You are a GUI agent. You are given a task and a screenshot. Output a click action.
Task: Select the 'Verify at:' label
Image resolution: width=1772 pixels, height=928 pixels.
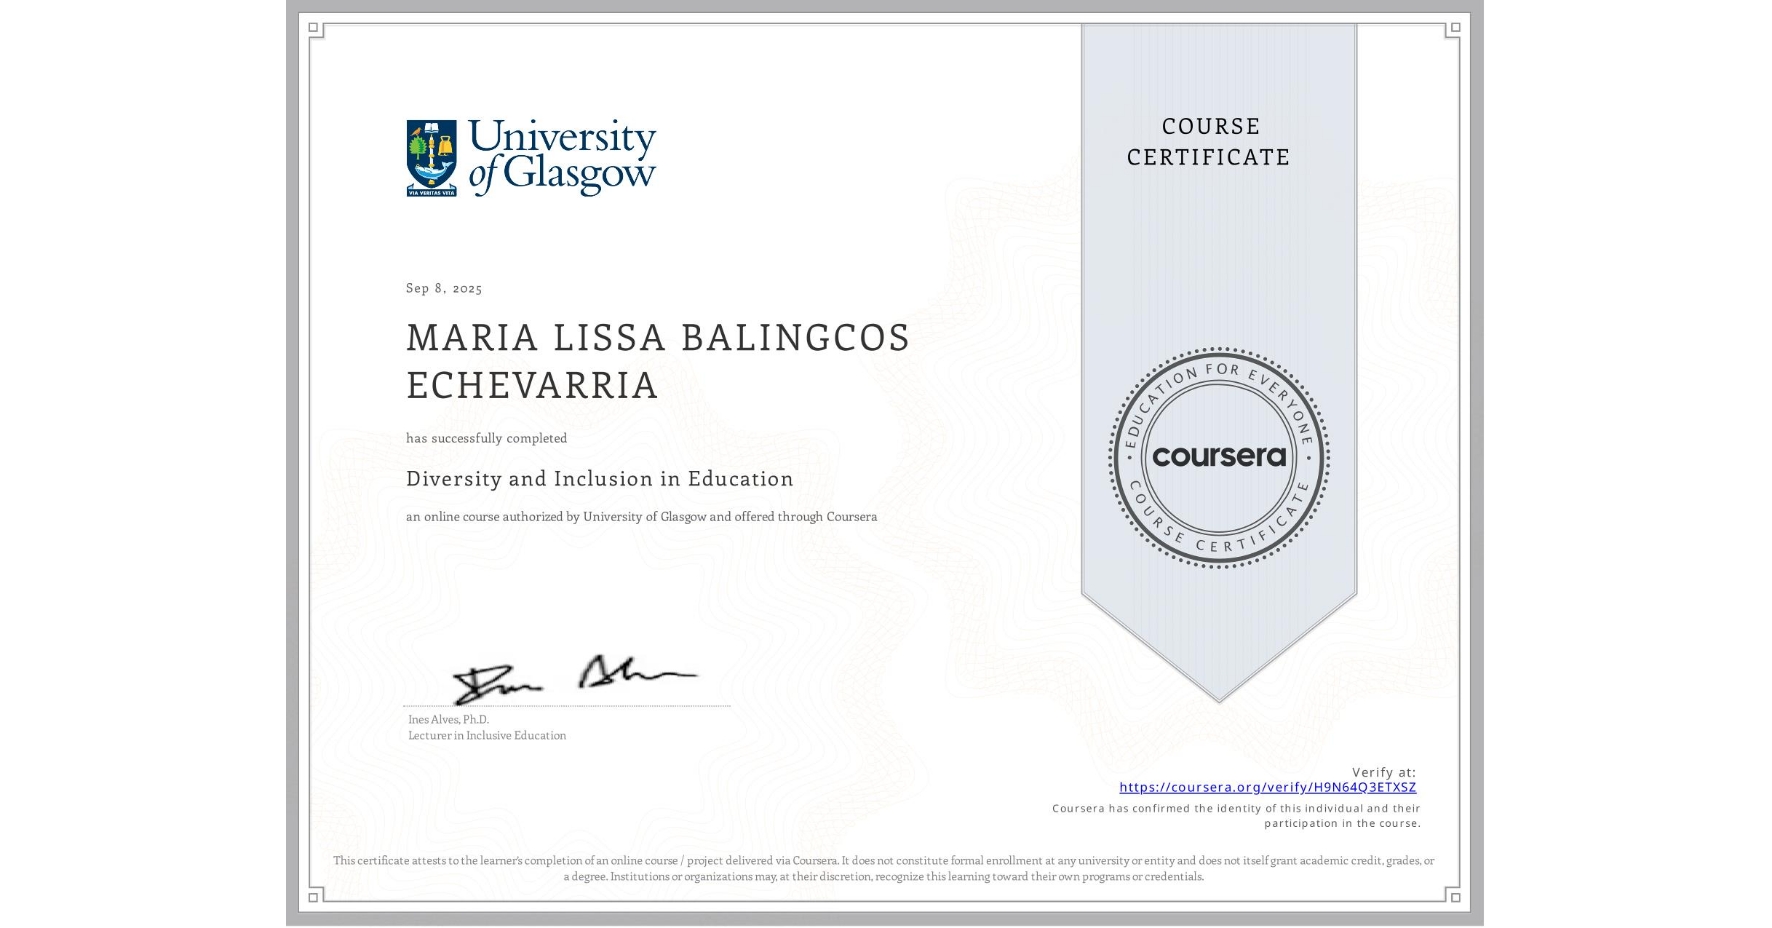tap(1384, 772)
